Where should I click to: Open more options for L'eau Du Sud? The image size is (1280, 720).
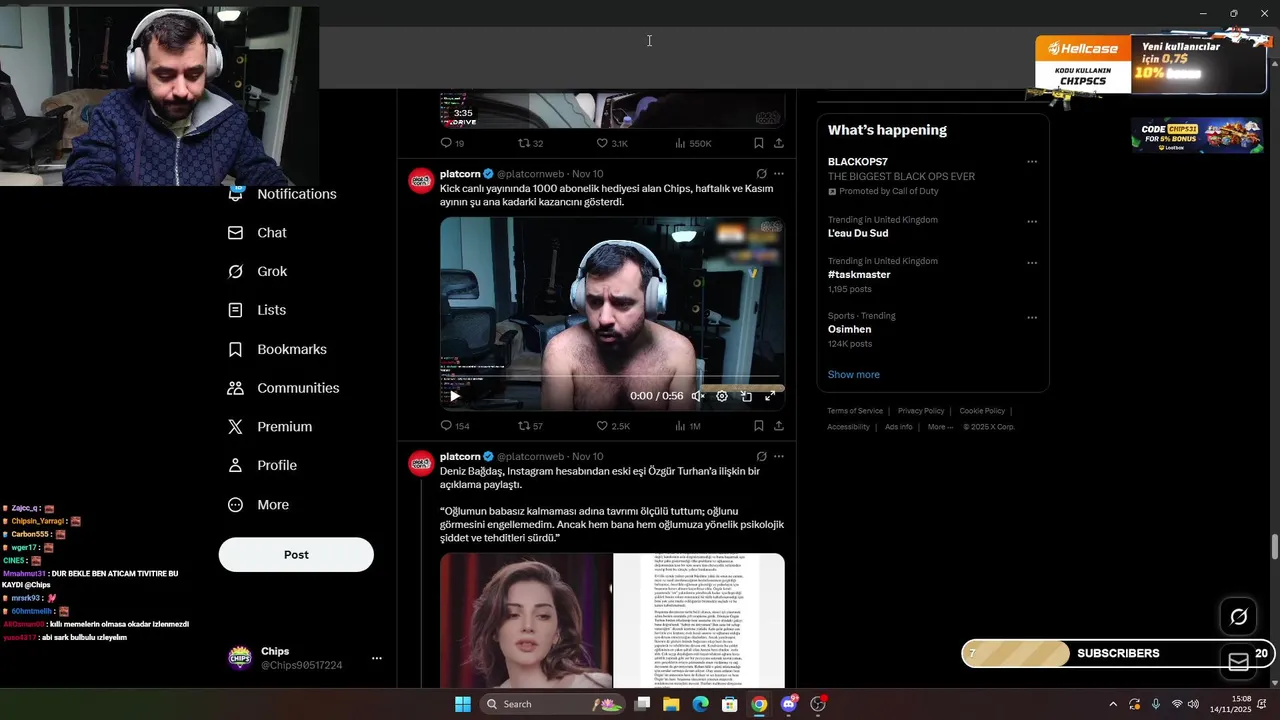pyautogui.click(x=1032, y=221)
